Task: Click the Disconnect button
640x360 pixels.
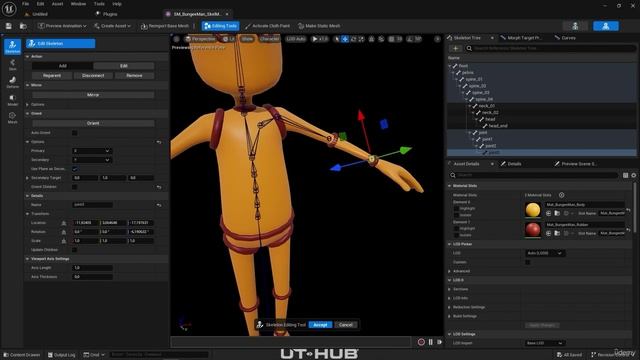Action: [93, 76]
